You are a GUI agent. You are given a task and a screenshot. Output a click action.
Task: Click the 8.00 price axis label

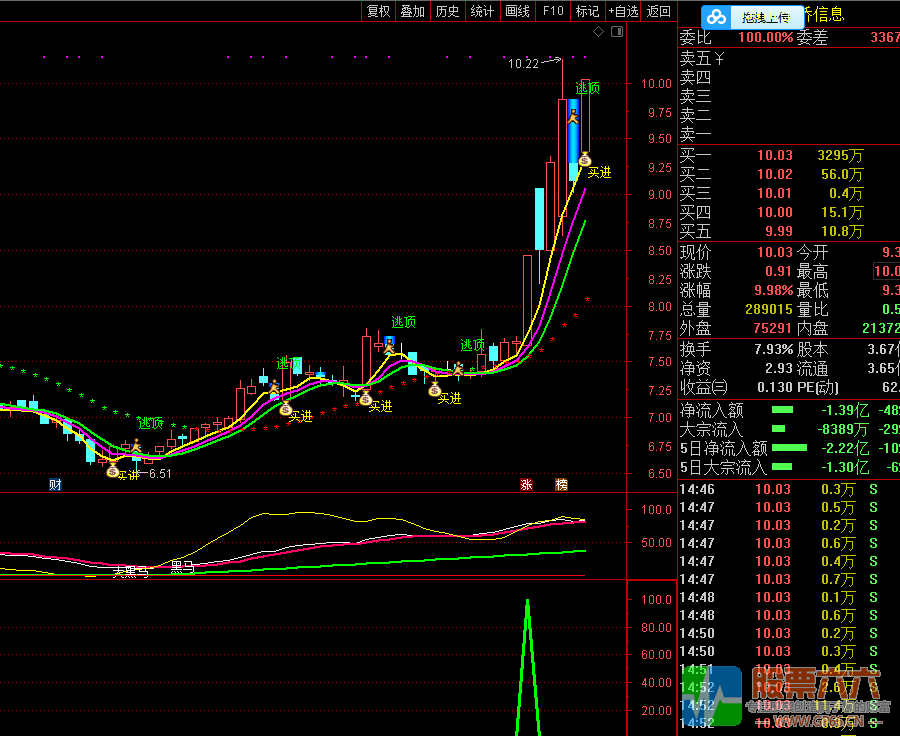(659, 306)
